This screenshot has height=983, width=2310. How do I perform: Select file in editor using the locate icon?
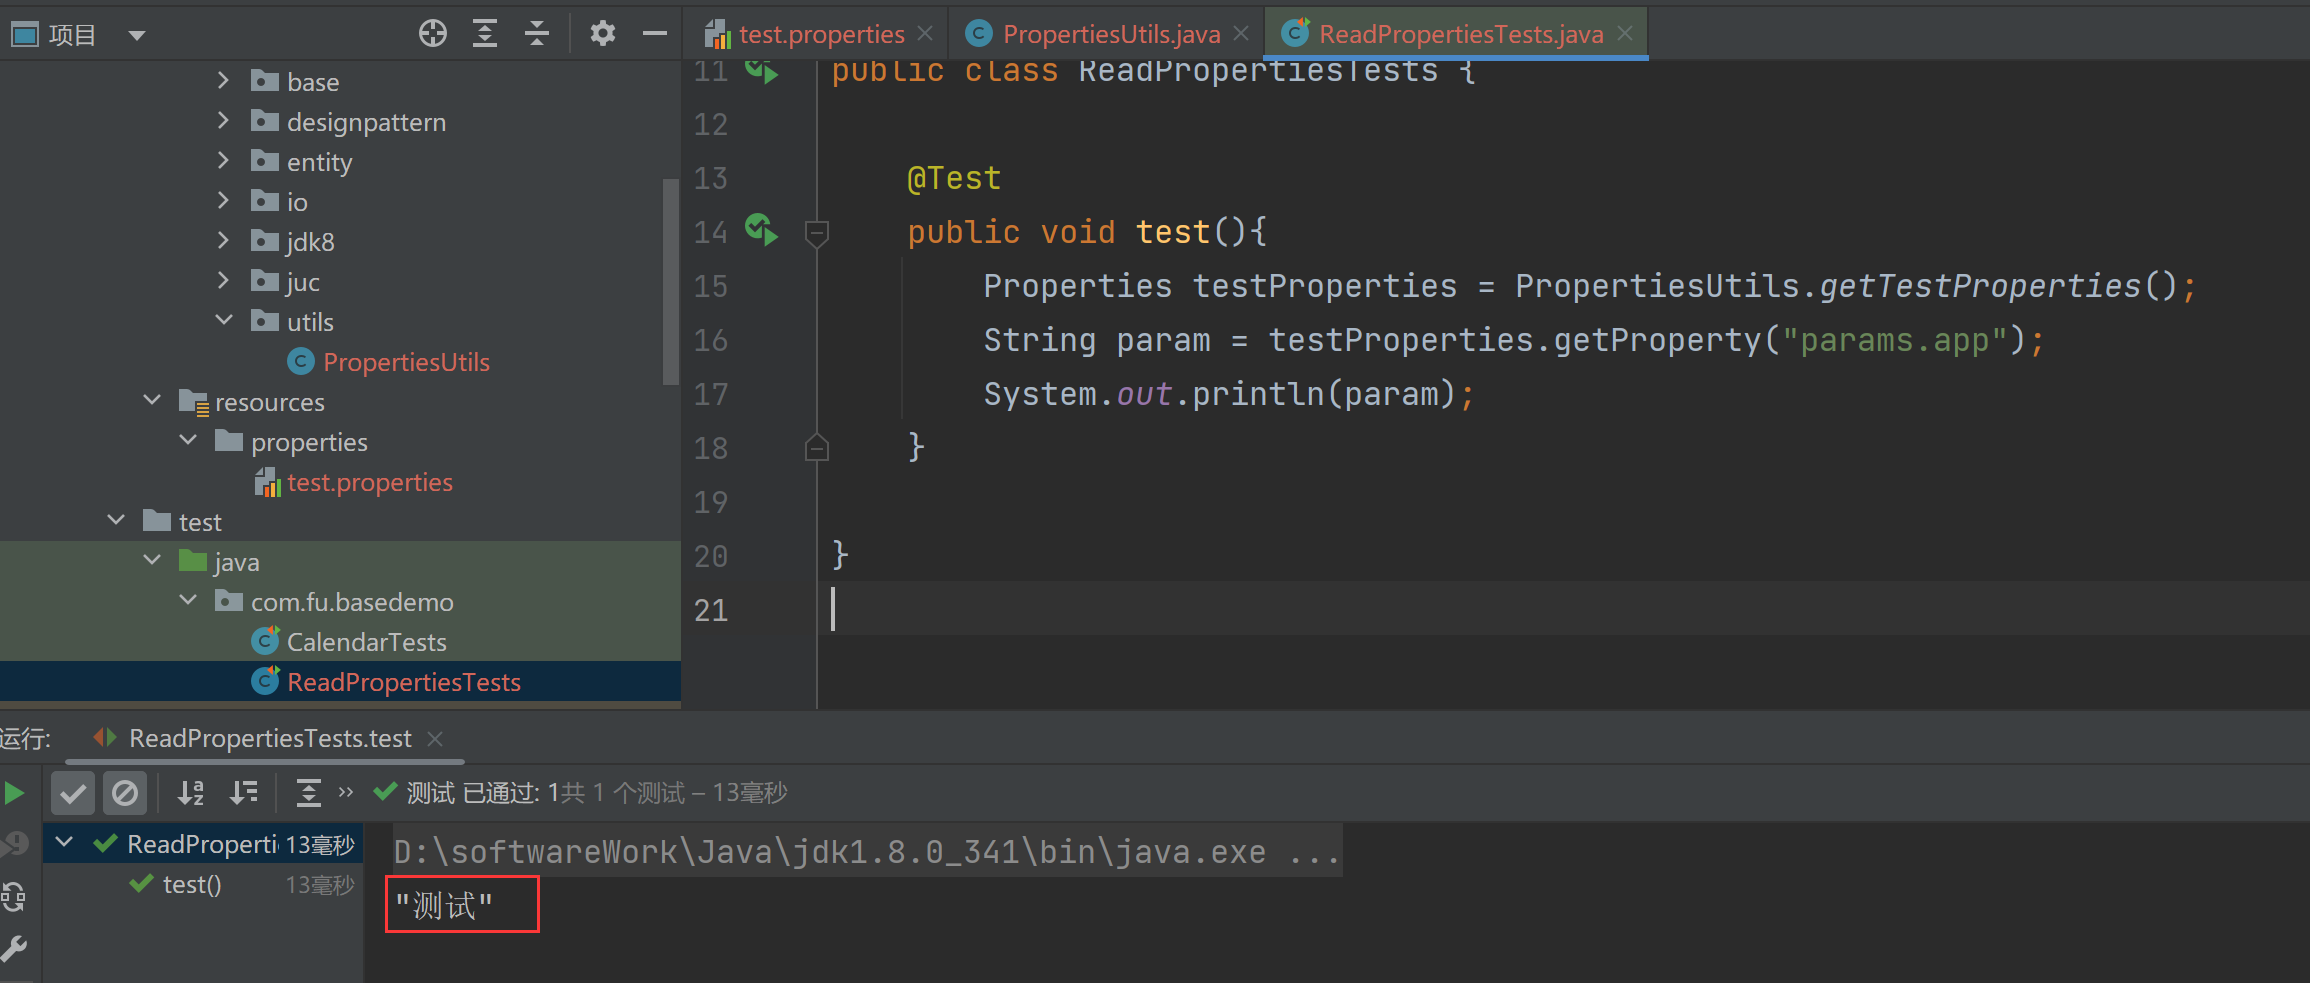click(x=433, y=33)
